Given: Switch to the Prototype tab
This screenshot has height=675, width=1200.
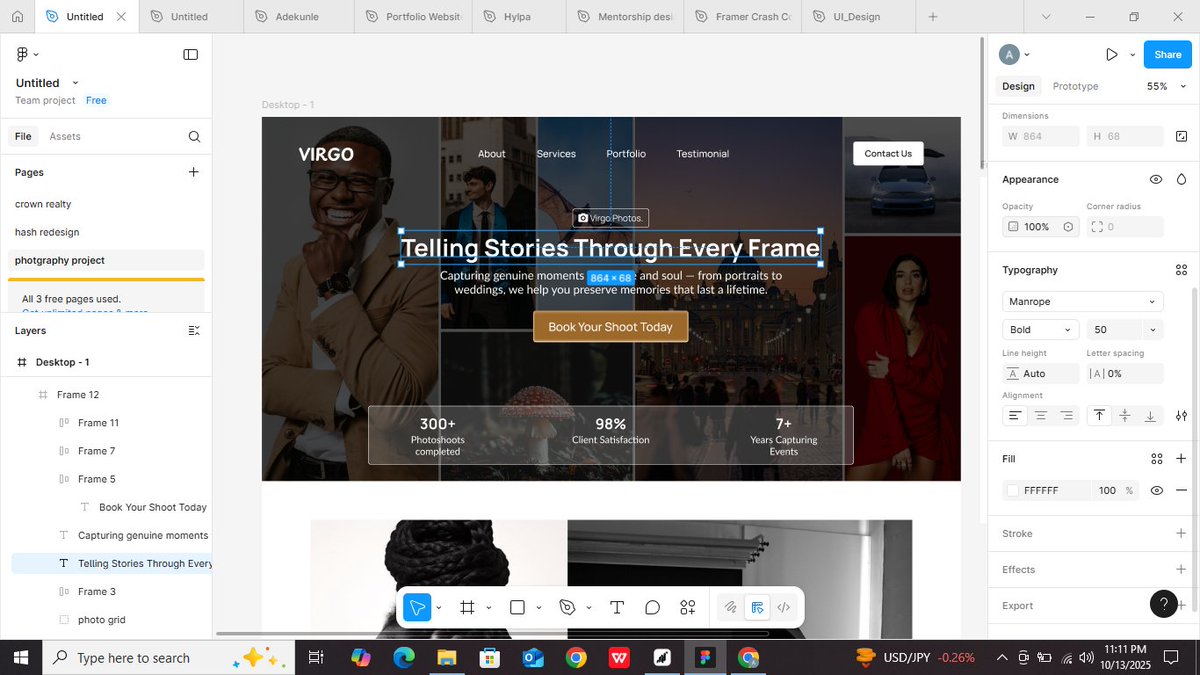Looking at the screenshot, I should coord(1075,86).
